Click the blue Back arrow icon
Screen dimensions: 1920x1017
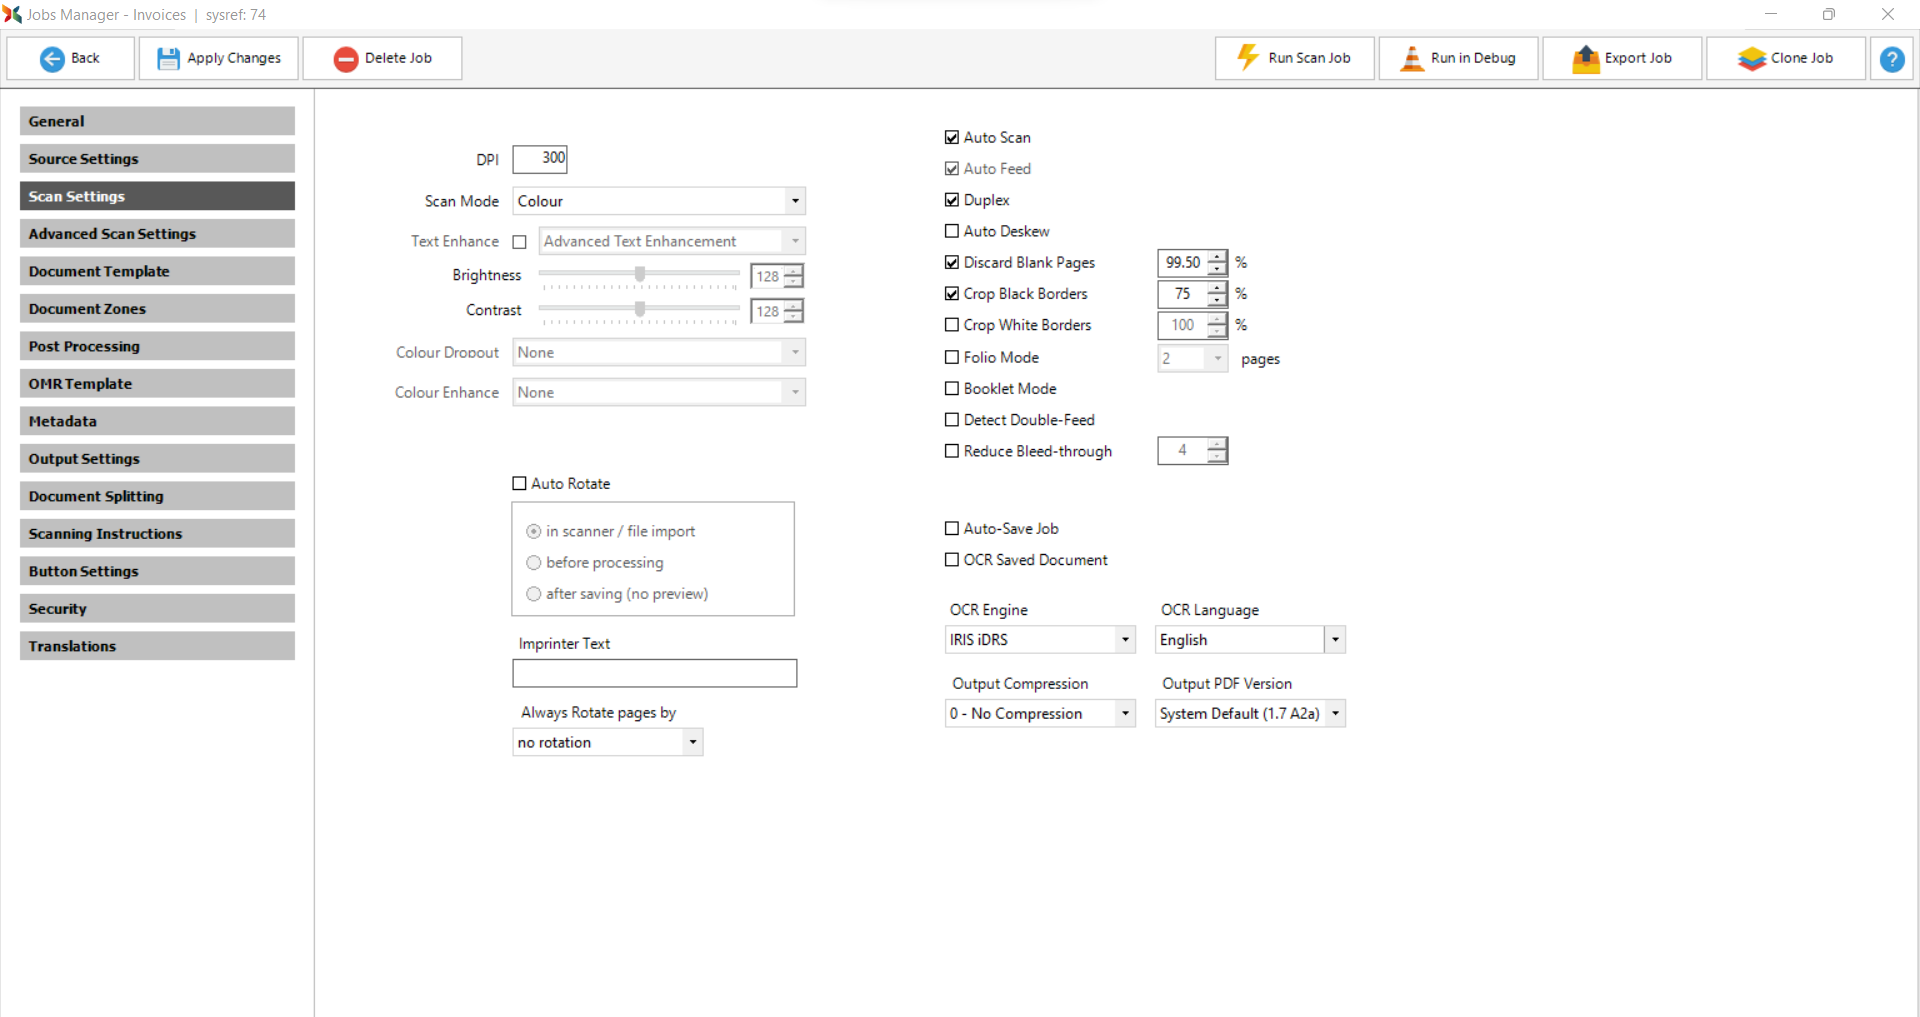click(x=52, y=59)
